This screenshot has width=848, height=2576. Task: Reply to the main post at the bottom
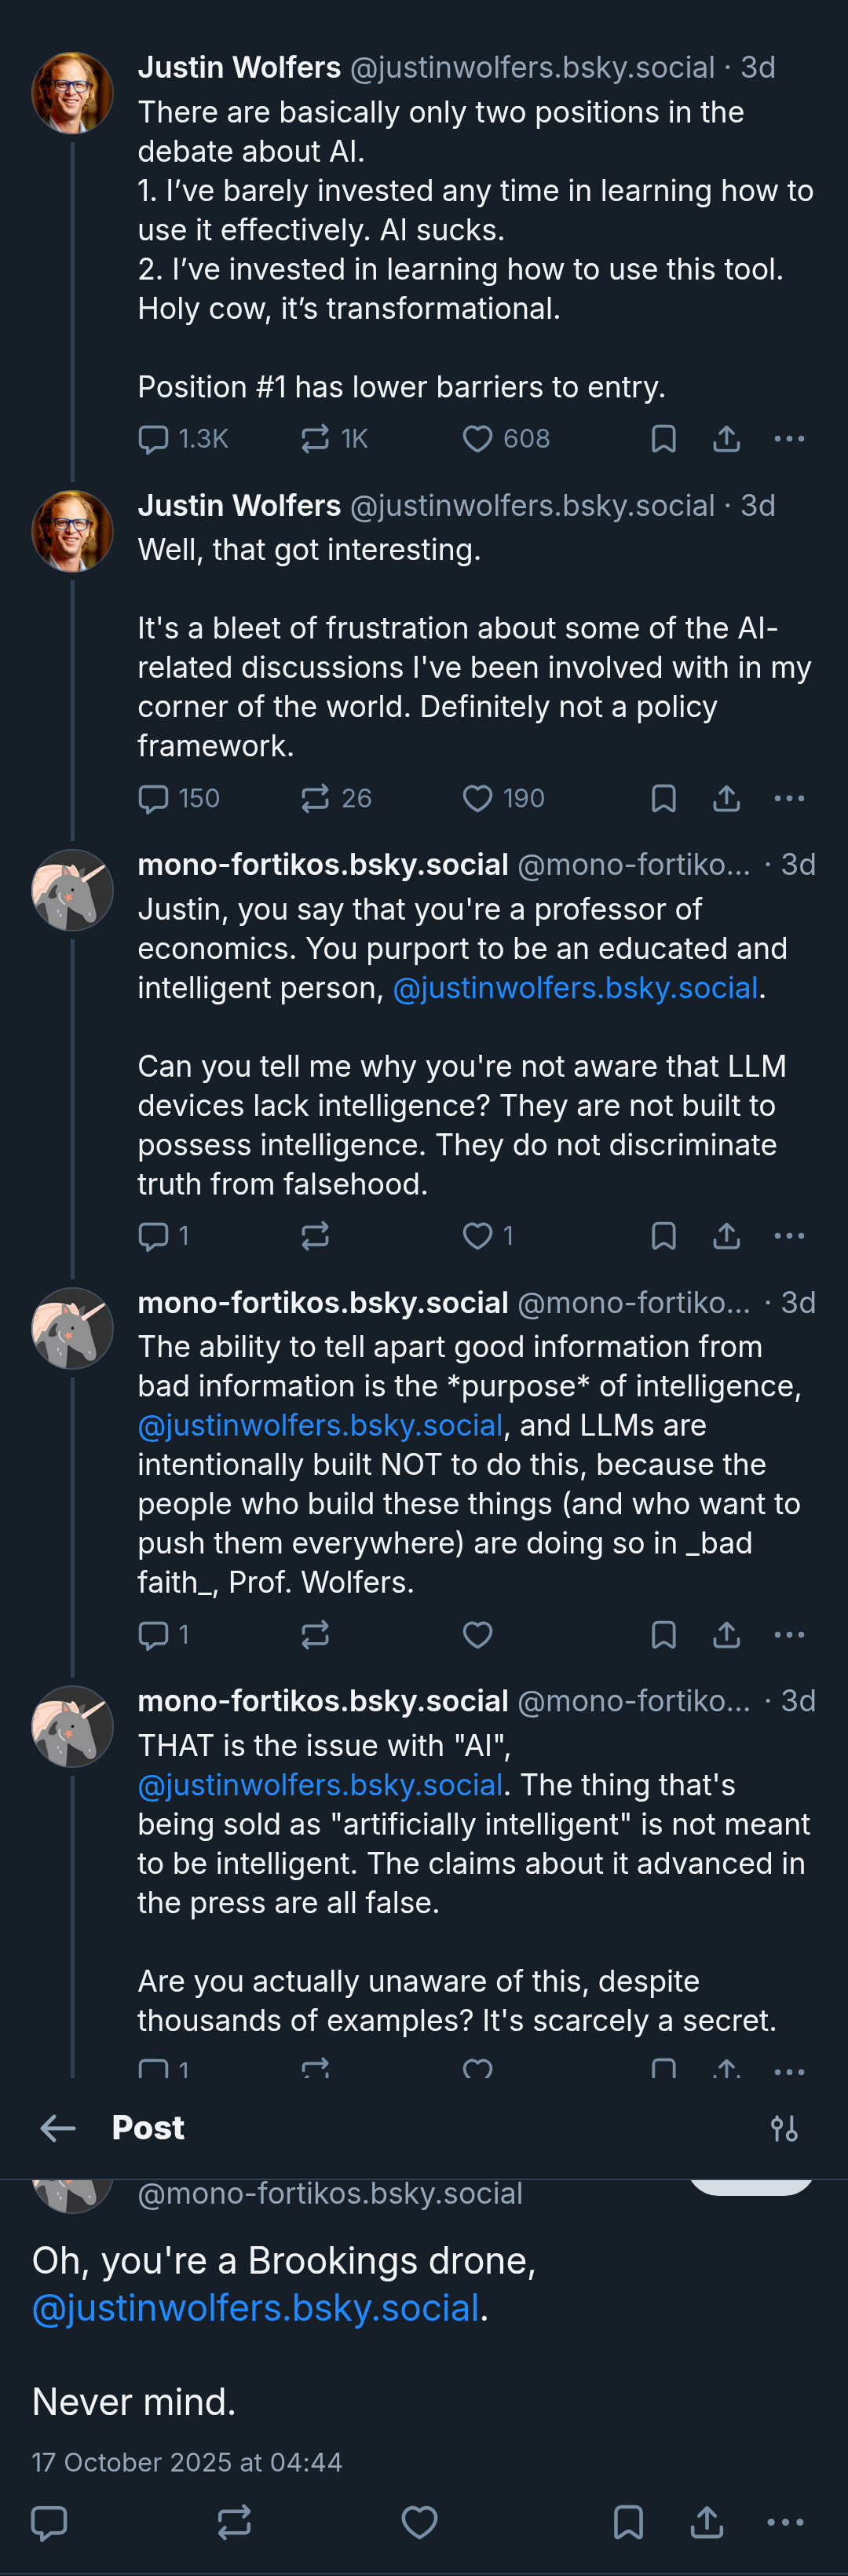click(49, 2522)
